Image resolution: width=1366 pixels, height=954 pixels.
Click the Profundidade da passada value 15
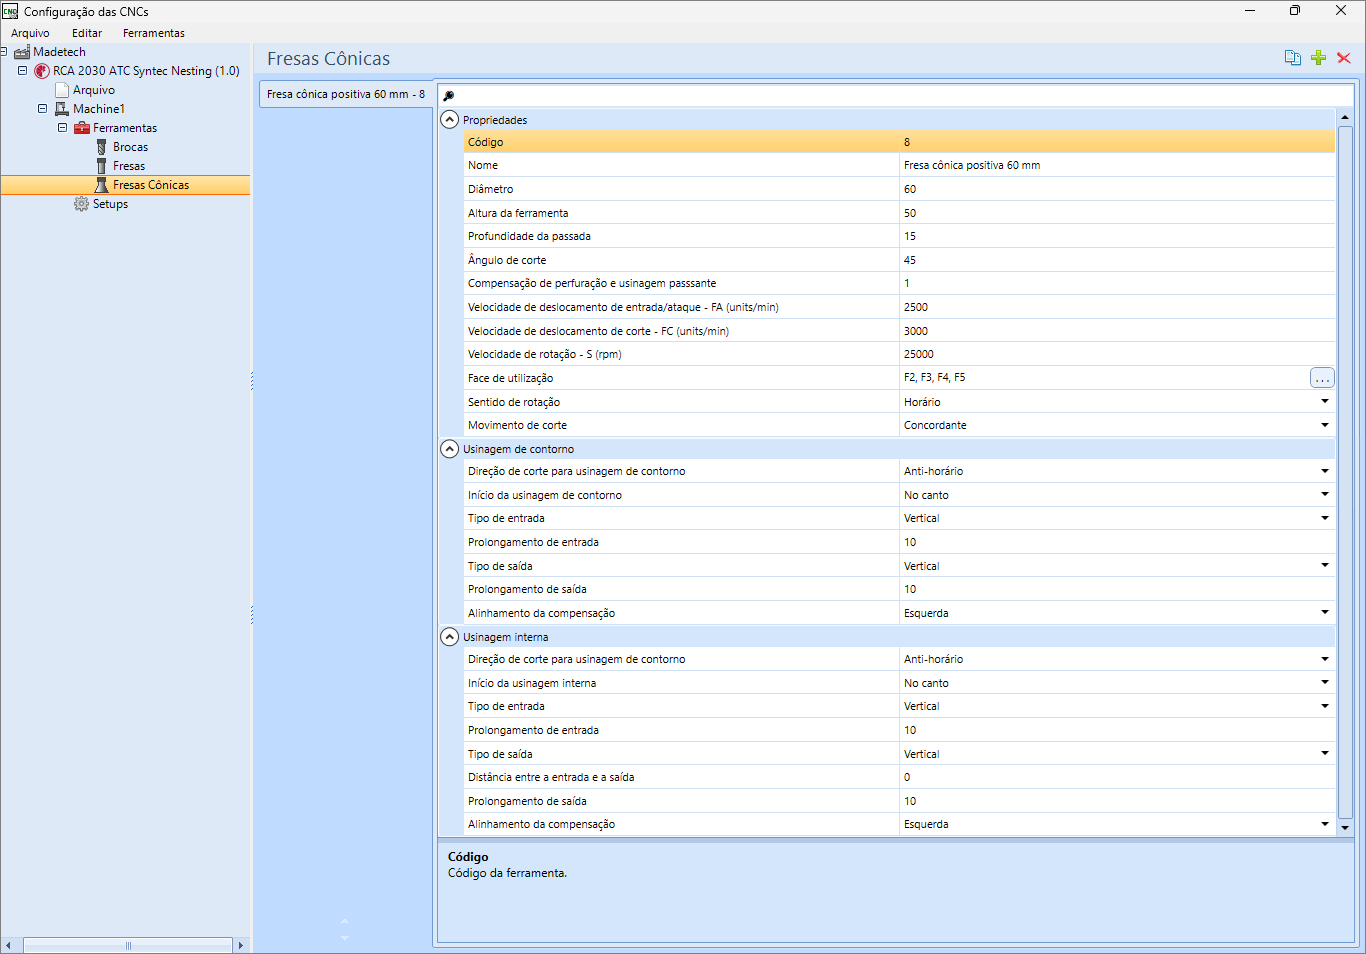tap(1117, 236)
